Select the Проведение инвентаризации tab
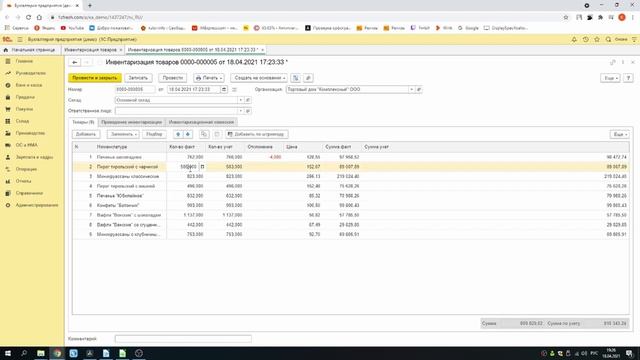640x360 pixels. 131,122
